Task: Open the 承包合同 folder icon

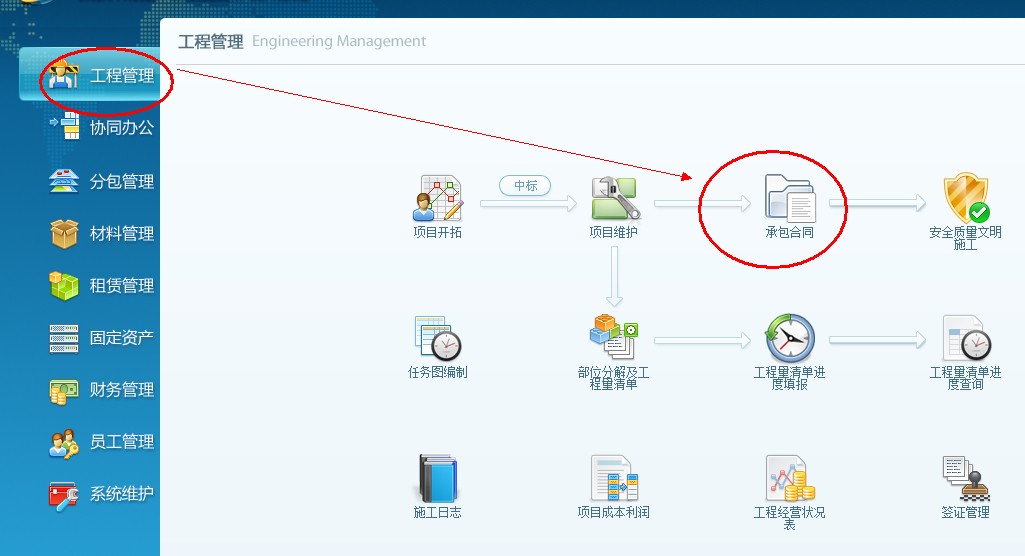Action: pyautogui.click(x=790, y=198)
